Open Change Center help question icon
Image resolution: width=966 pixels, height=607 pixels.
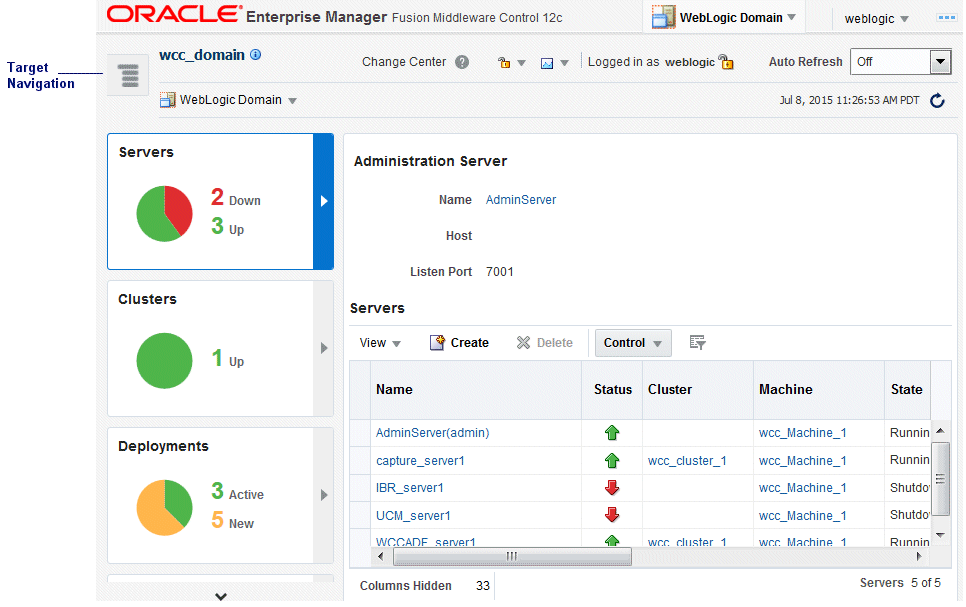coord(462,62)
